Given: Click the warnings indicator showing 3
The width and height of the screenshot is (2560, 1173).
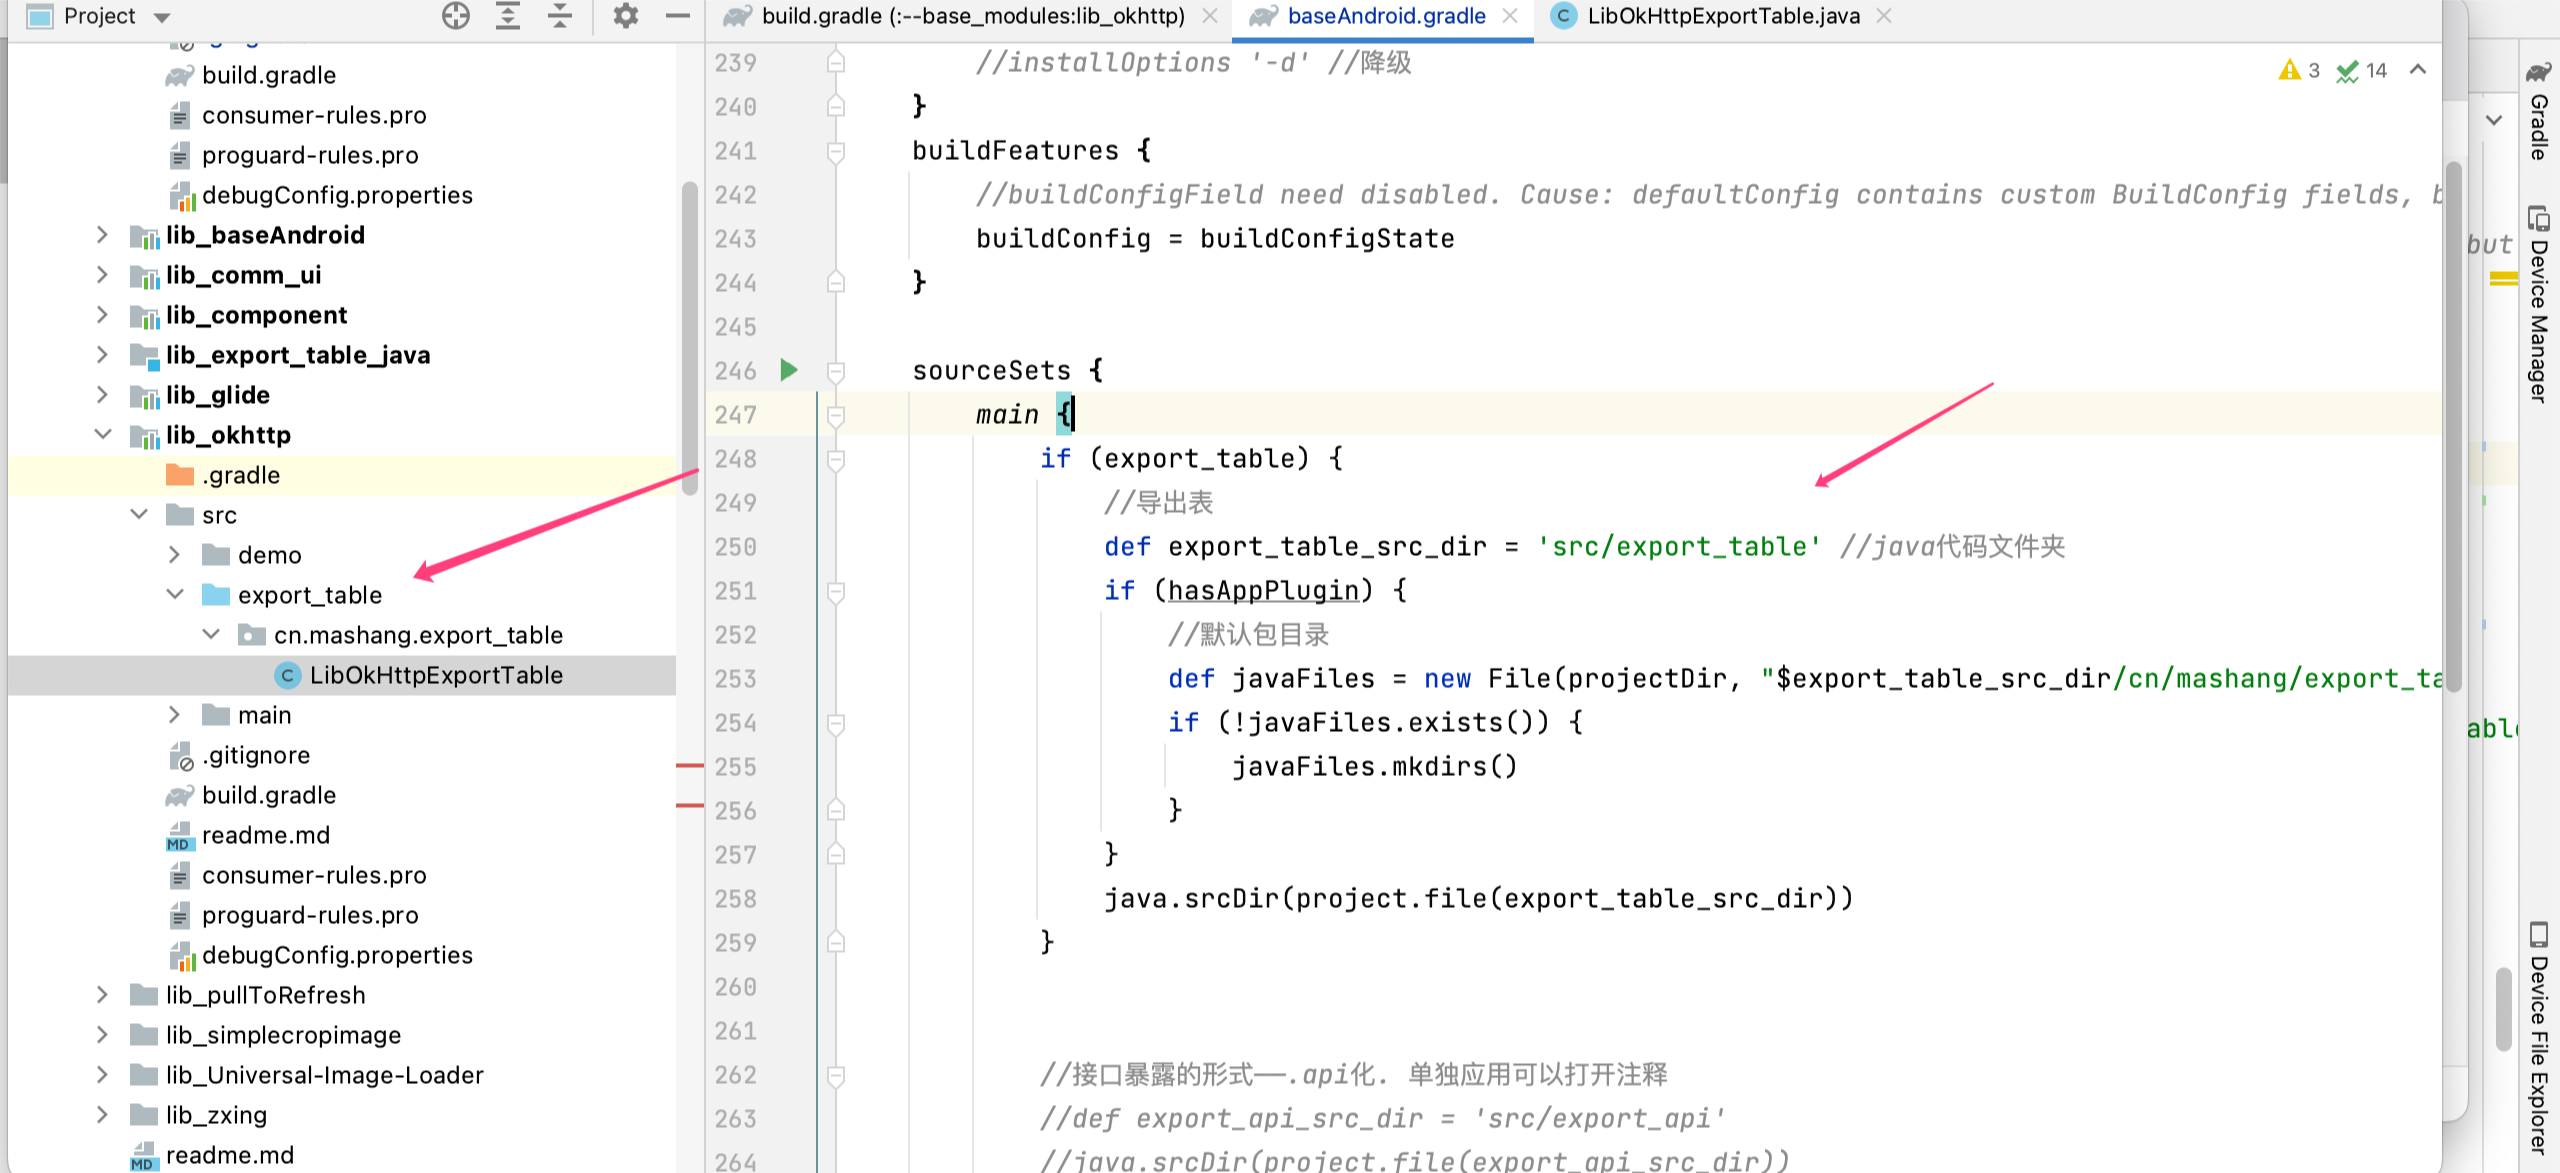Looking at the screenshot, I should click(x=2299, y=70).
